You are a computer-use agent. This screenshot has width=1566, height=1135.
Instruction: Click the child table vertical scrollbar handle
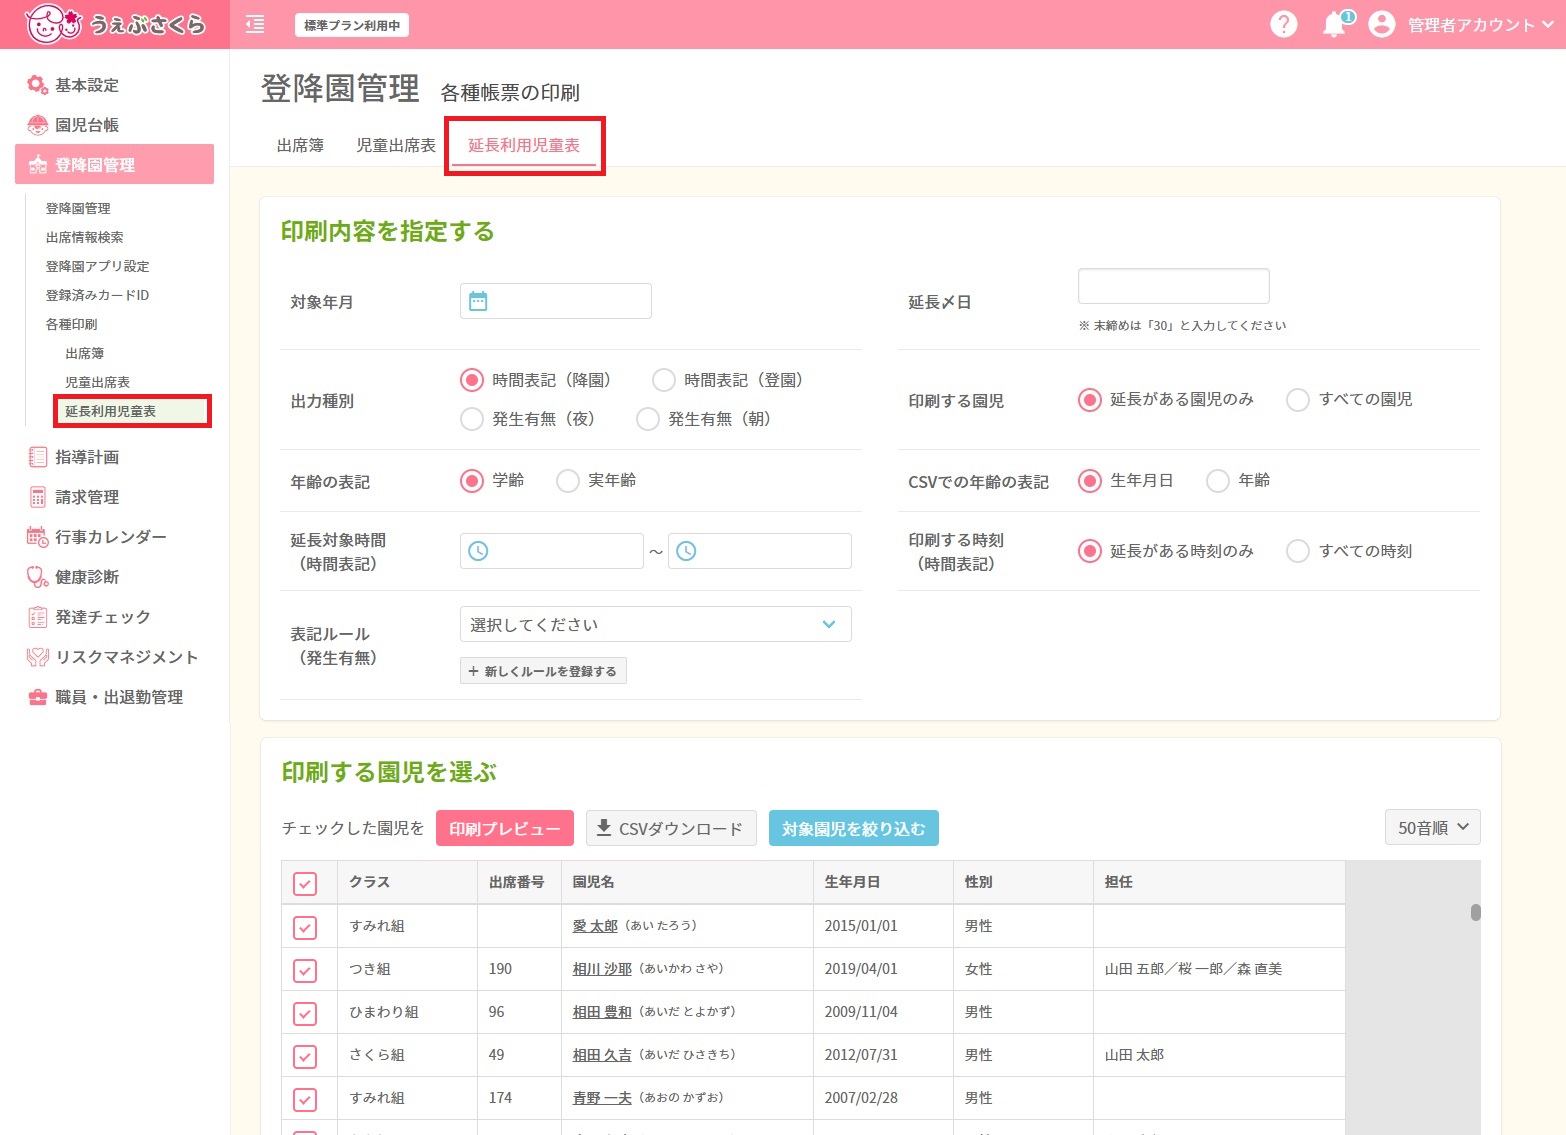1475,912
